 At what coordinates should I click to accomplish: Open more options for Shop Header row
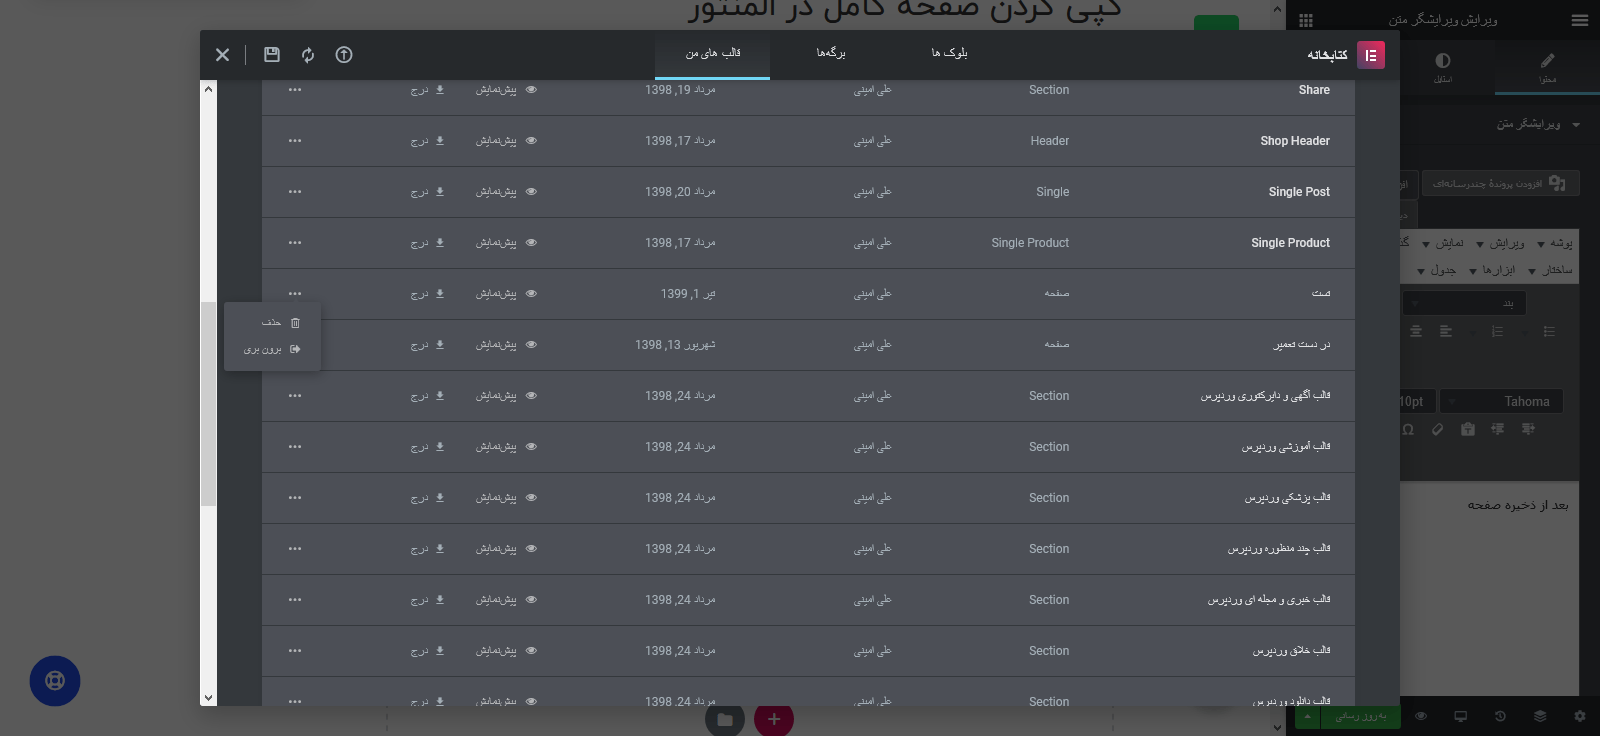tap(295, 141)
